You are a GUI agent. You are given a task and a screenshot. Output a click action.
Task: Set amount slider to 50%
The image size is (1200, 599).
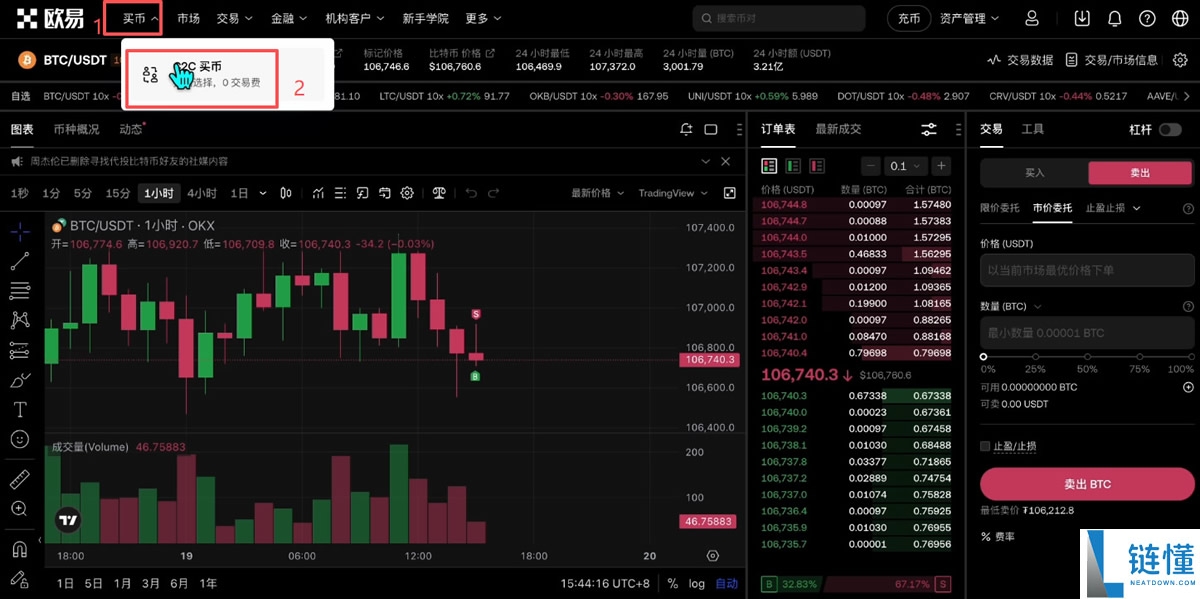[x=1087, y=357]
